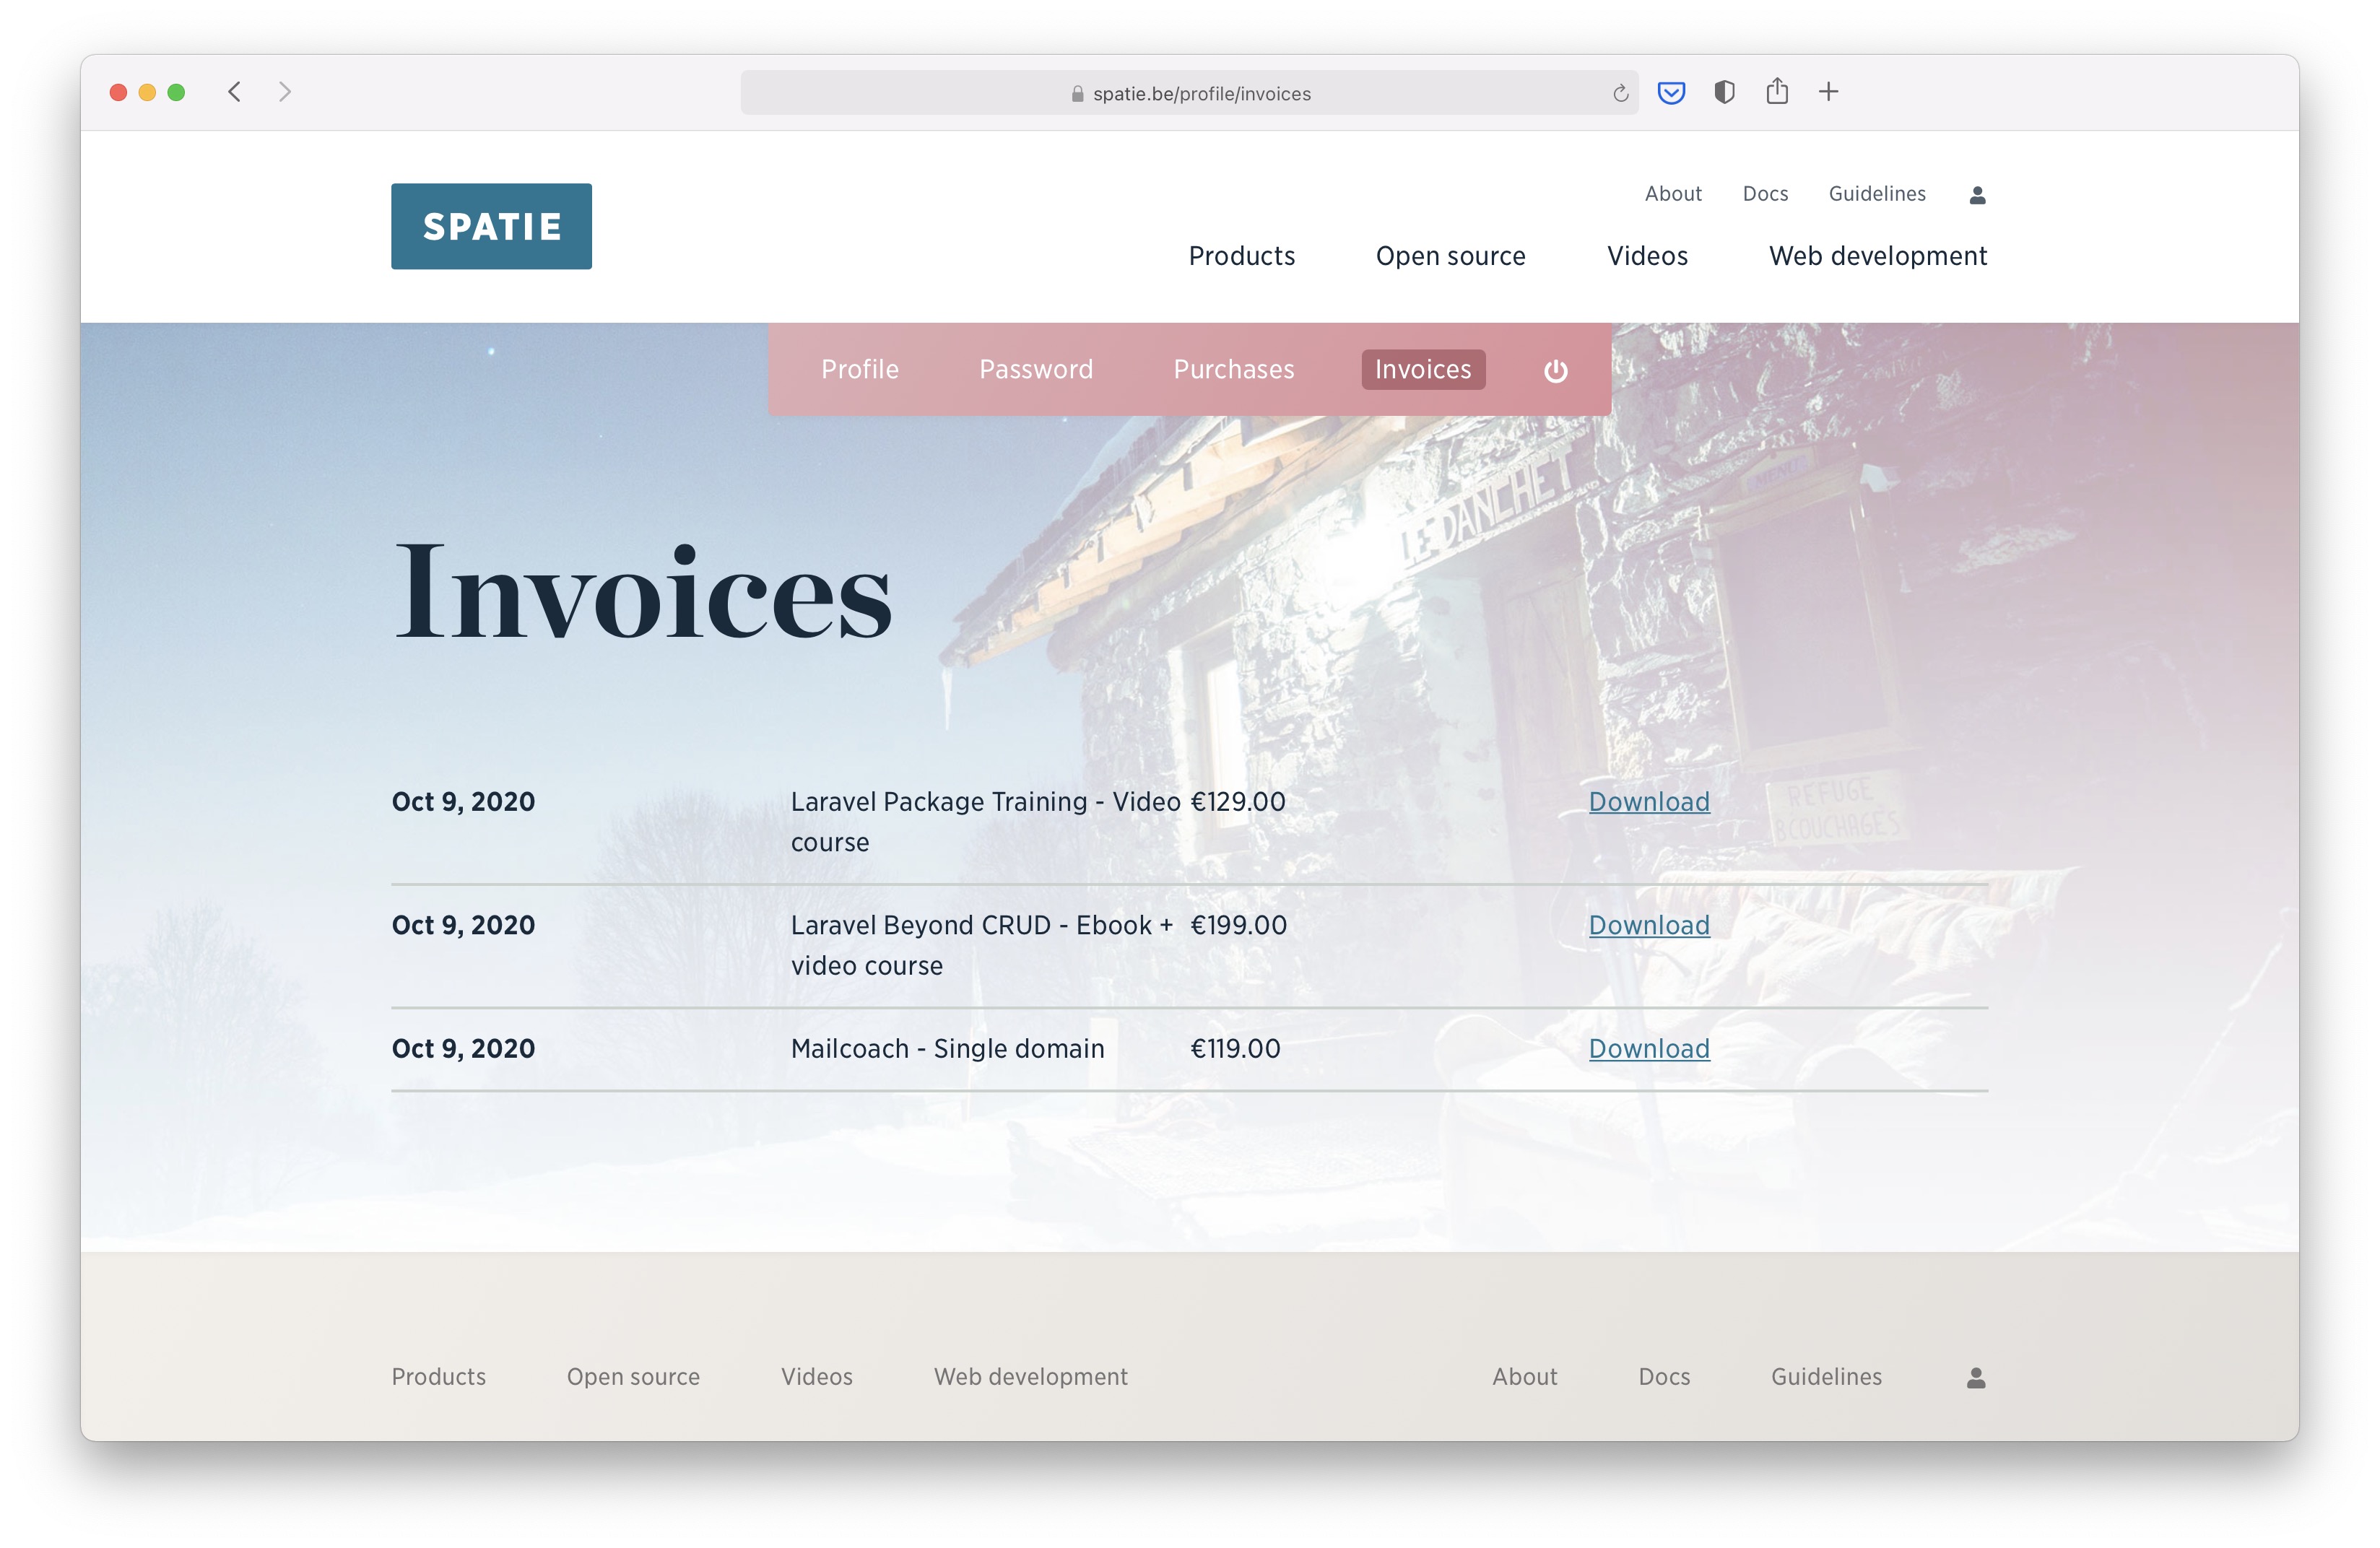Image resolution: width=2380 pixels, height=1548 pixels.
Task: Open About link in the footer
Action: (1524, 1377)
